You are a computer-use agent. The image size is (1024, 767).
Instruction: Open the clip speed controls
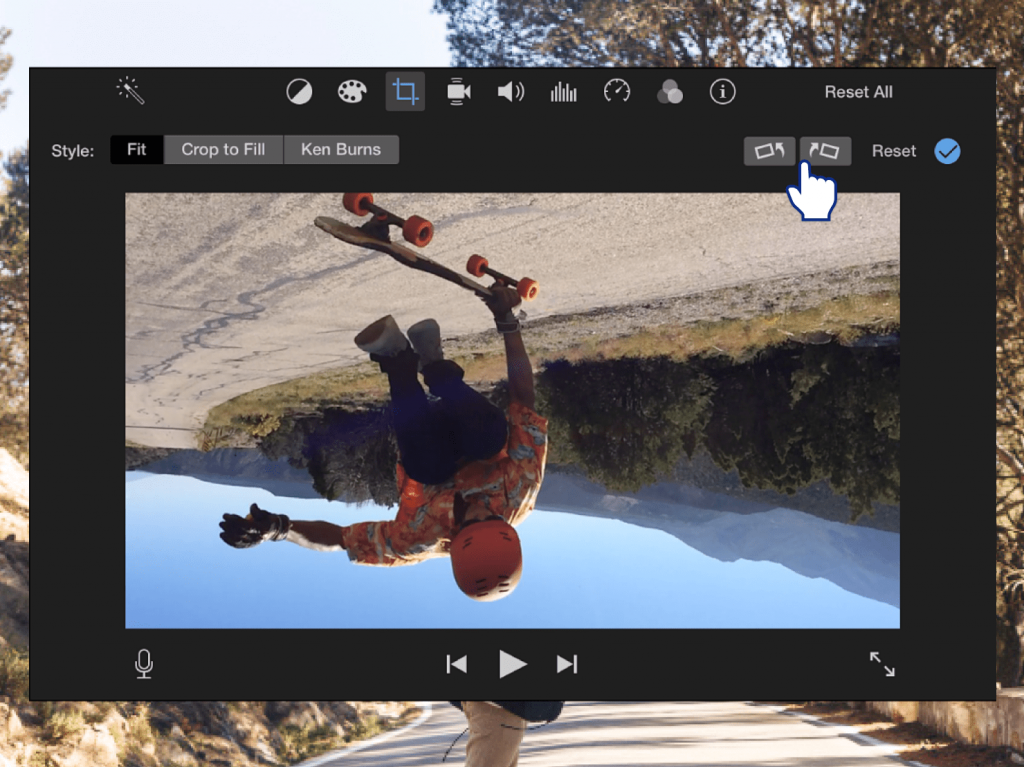[617, 92]
